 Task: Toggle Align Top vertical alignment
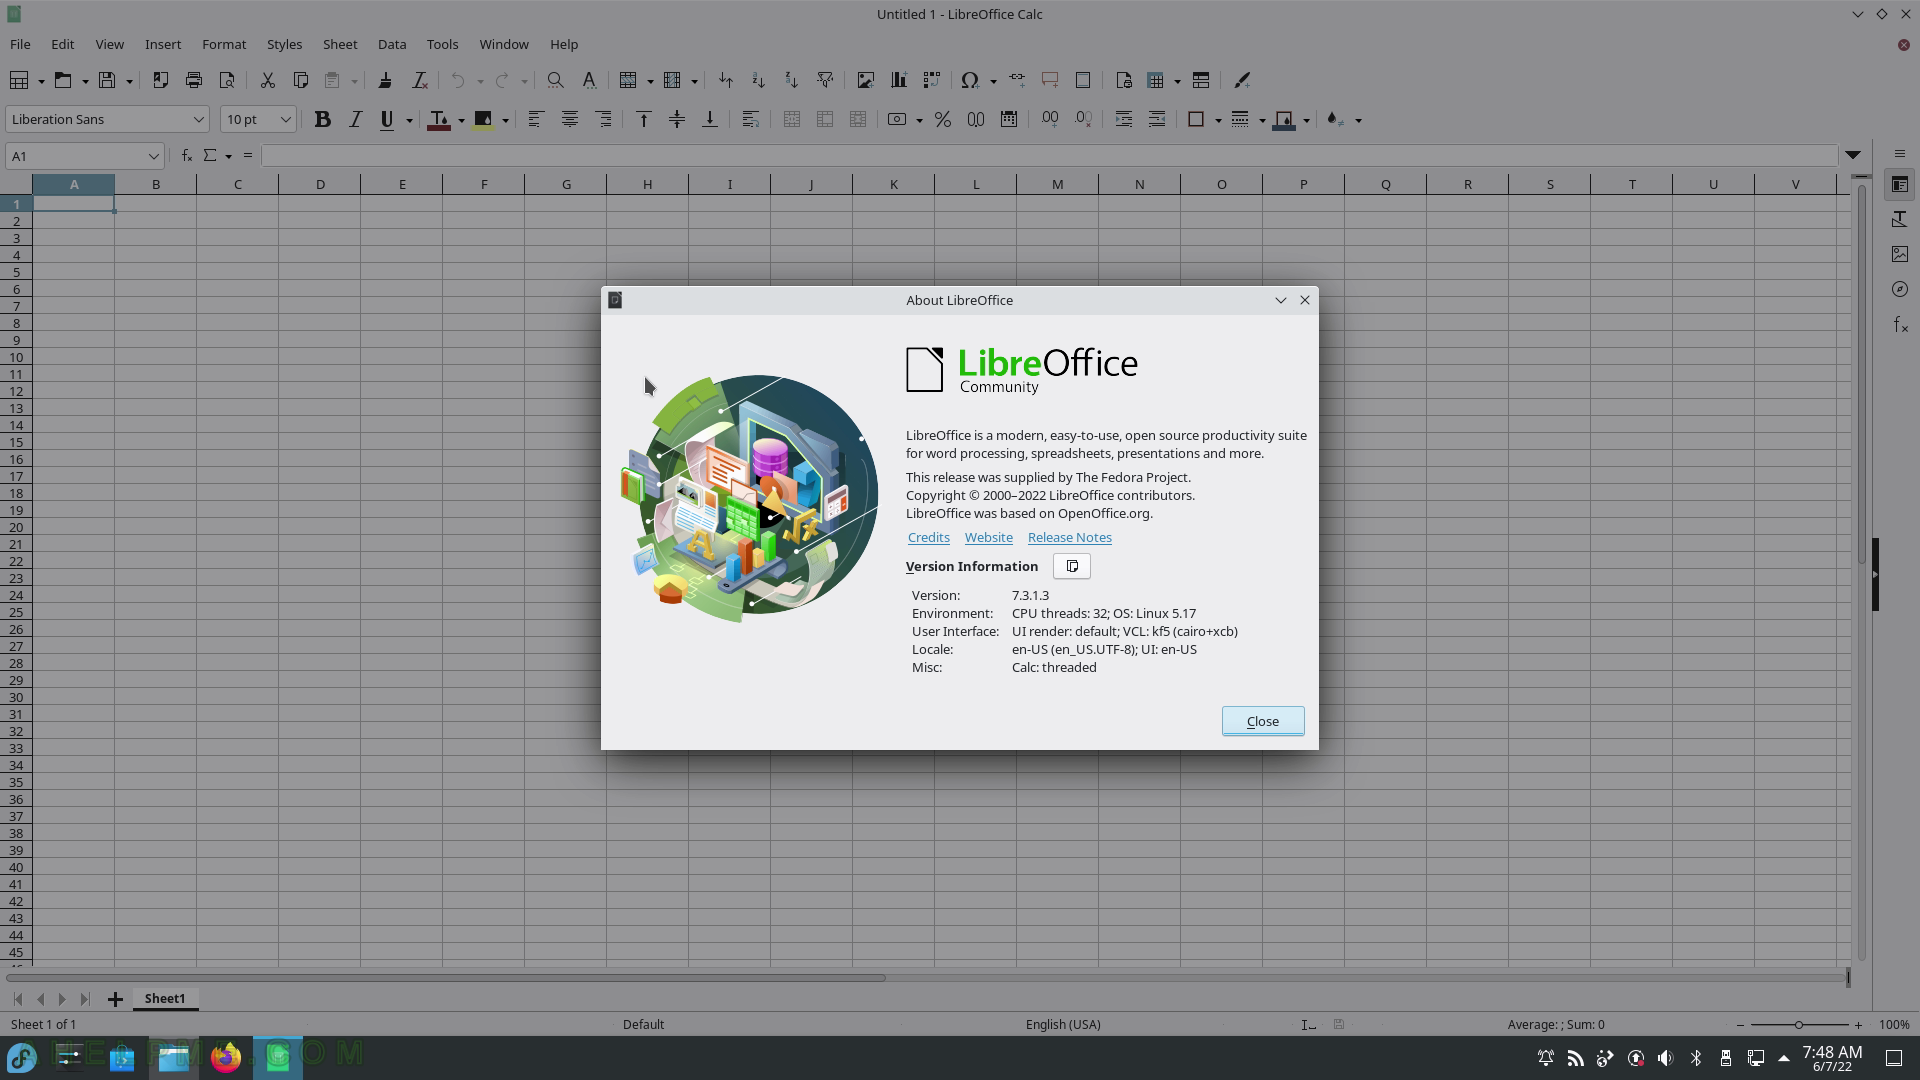click(643, 119)
